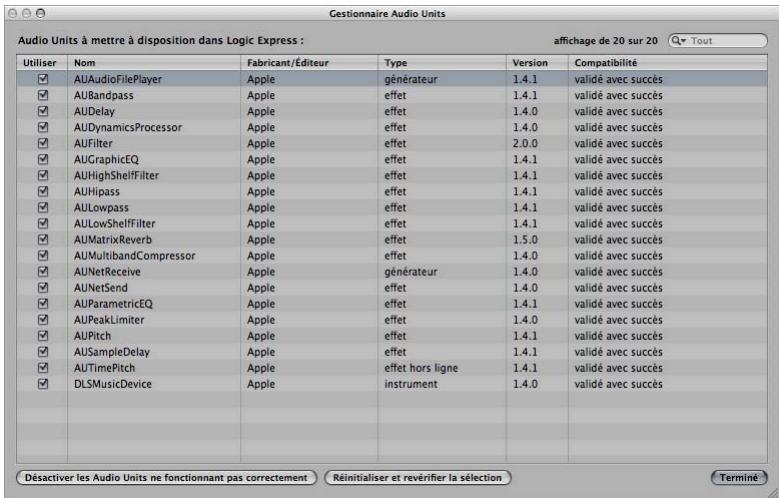Screen dimensions: 779x498
Task: Click Désactiver les Audio Units ne fonctionnant pas correctement
Action: [x=166, y=478]
